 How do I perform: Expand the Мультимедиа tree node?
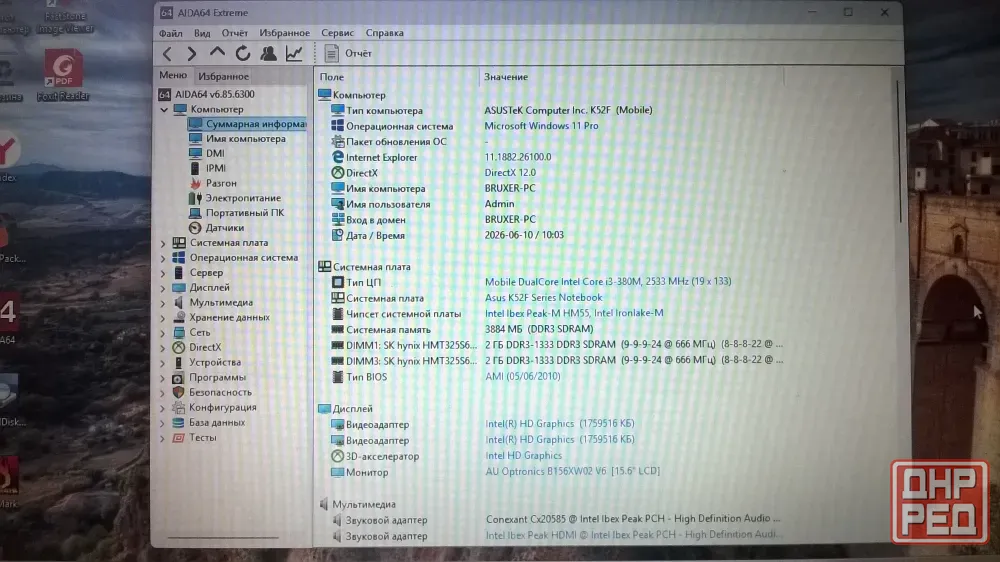(x=163, y=303)
